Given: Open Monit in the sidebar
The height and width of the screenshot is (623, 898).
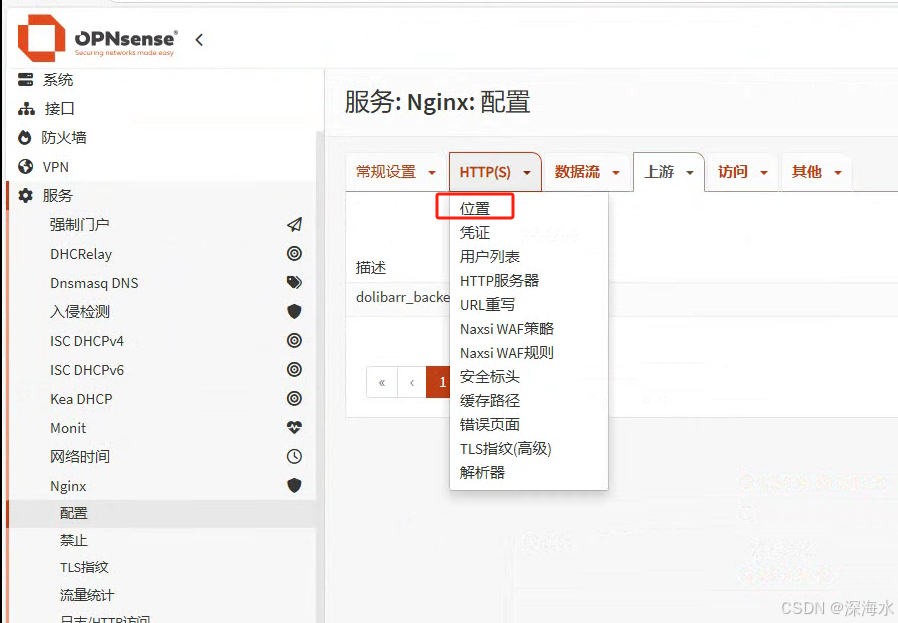Looking at the screenshot, I should tap(68, 428).
